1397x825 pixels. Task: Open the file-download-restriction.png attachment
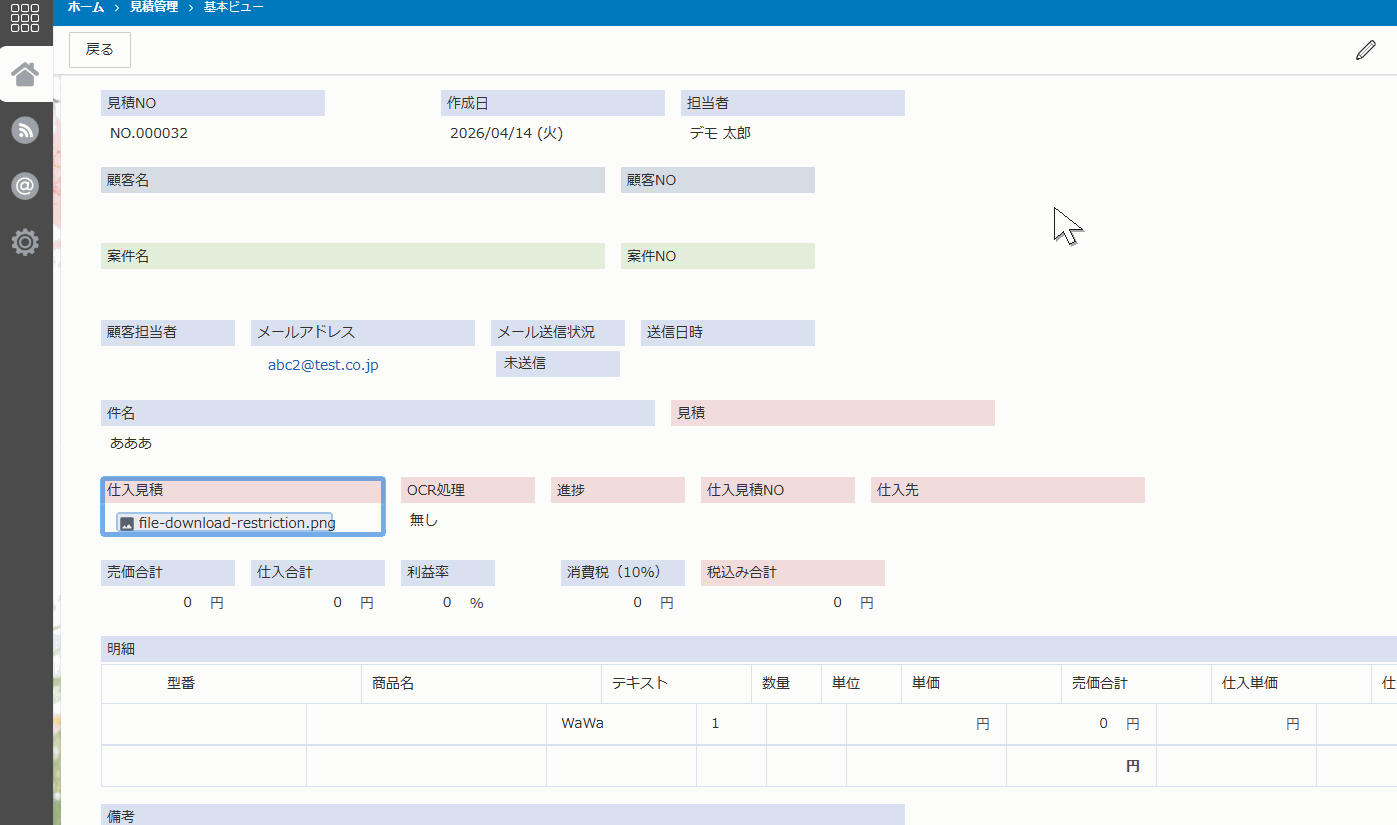(x=237, y=522)
